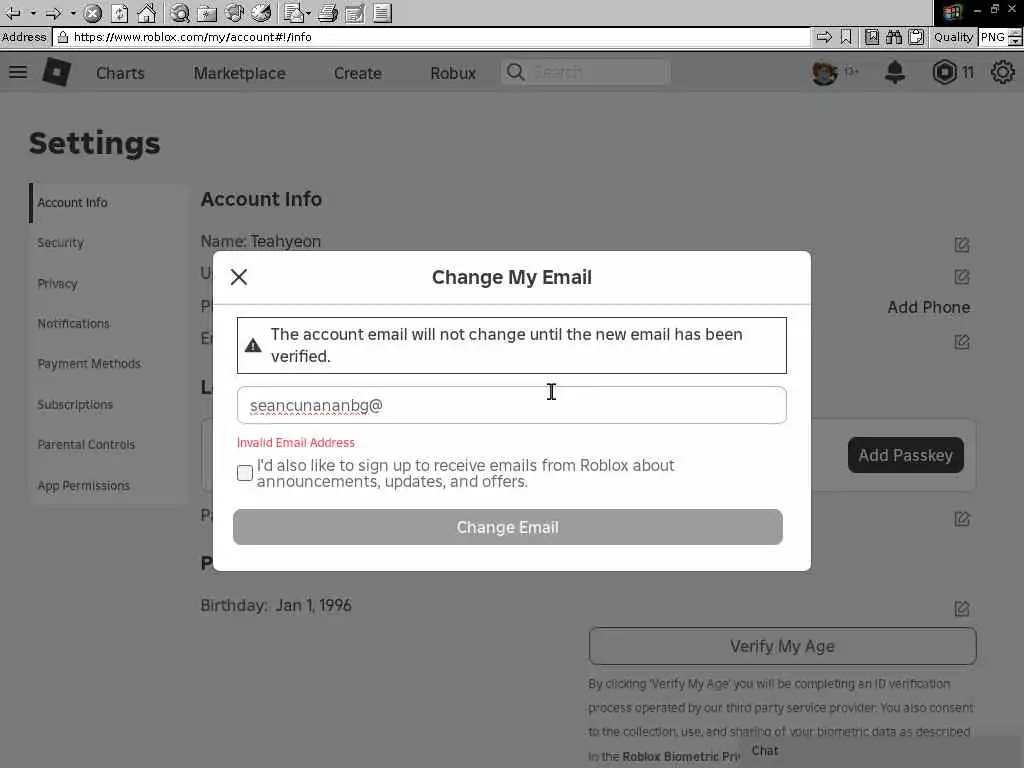Click the browser Back arrow

(x=13, y=13)
